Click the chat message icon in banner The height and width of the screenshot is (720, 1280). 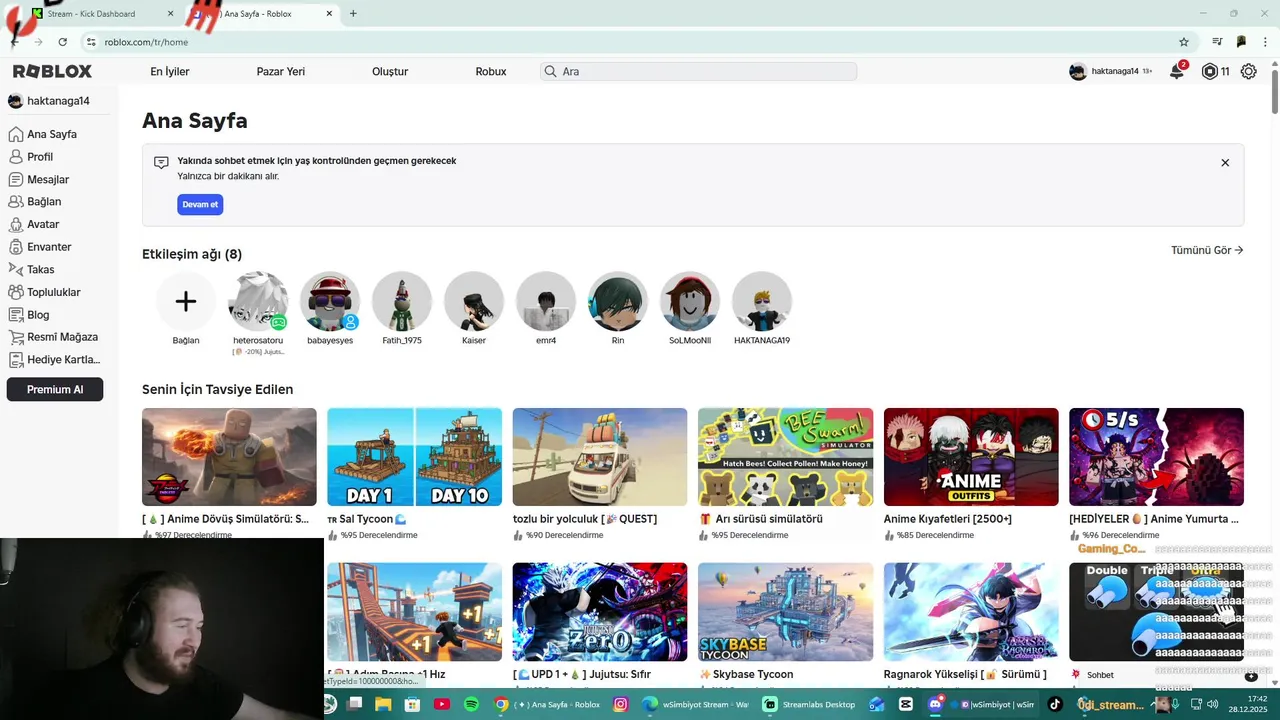[161, 163]
